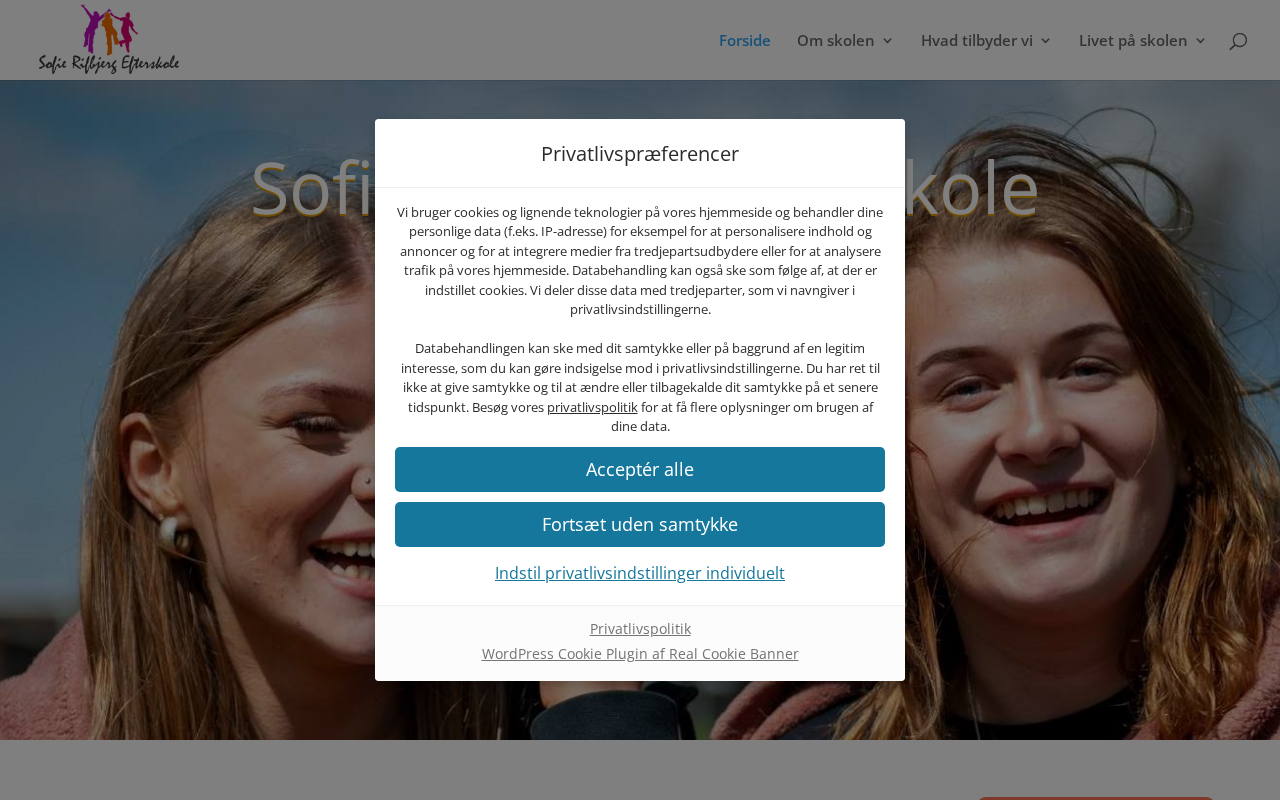Expand the chevron beside Om skolen
Screen dimensions: 1280x800
pyautogui.click(x=887, y=41)
